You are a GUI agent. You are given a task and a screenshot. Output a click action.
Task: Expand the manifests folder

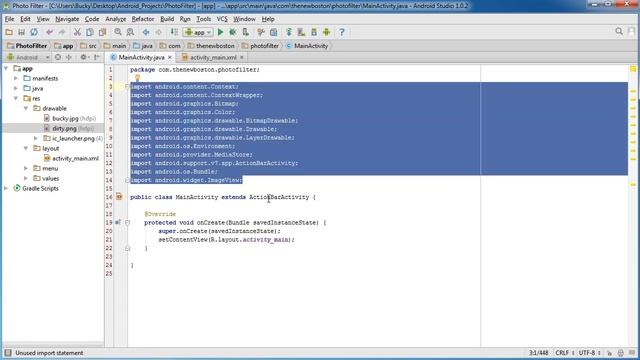[16, 78]
